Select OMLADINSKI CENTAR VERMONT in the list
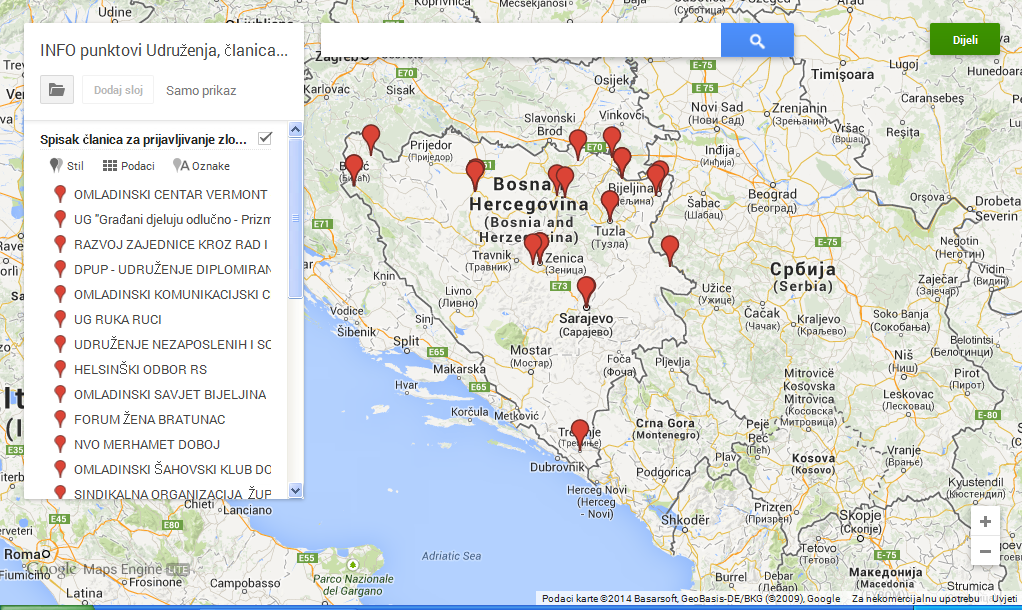The width and height of the screenshot is (1022, 610). pos(170,194)
